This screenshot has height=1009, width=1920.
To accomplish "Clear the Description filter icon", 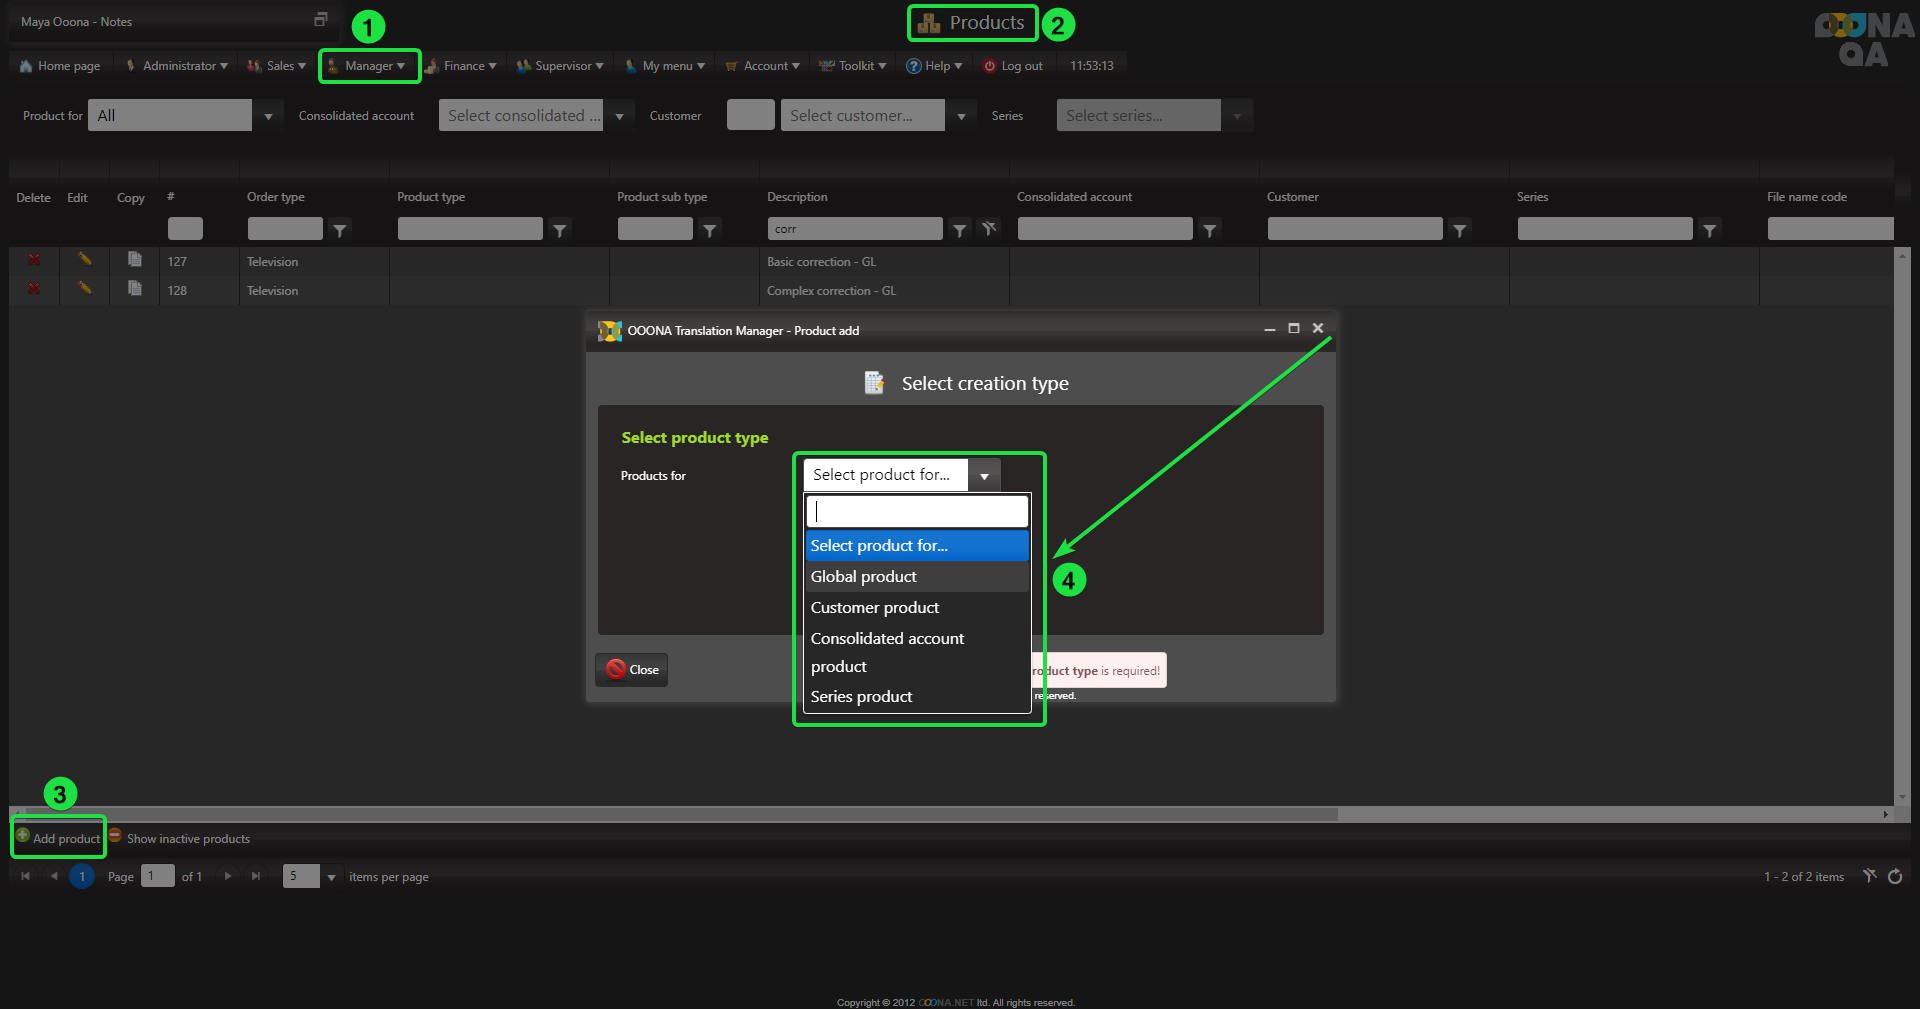I will click(x=989, y=229).
